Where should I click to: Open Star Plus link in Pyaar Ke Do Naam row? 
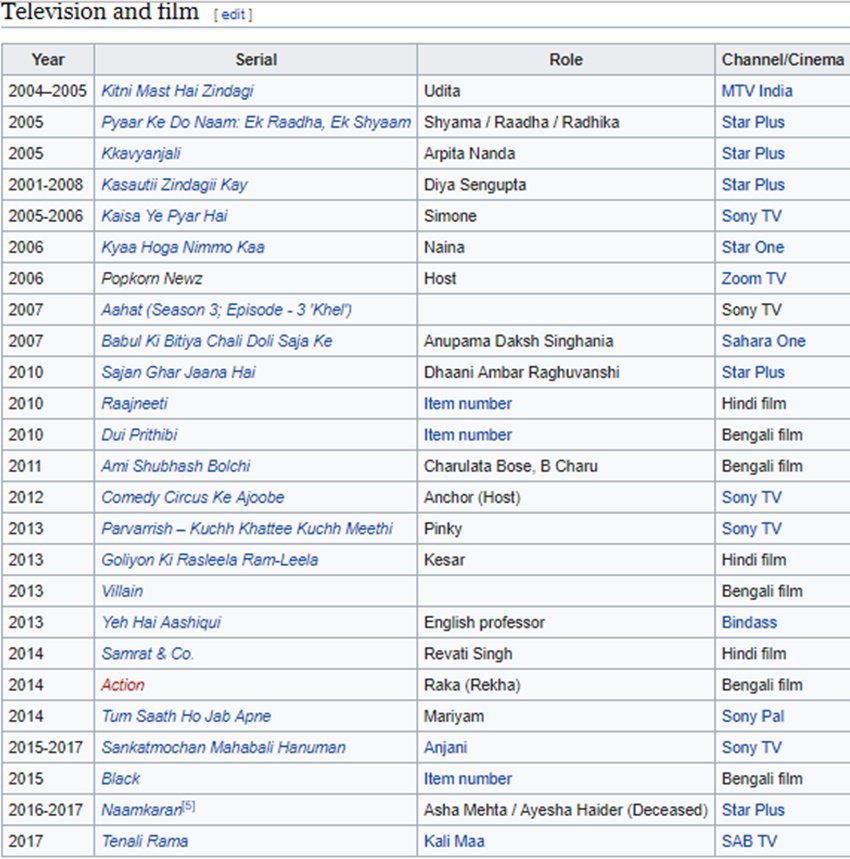coord(753,122)
